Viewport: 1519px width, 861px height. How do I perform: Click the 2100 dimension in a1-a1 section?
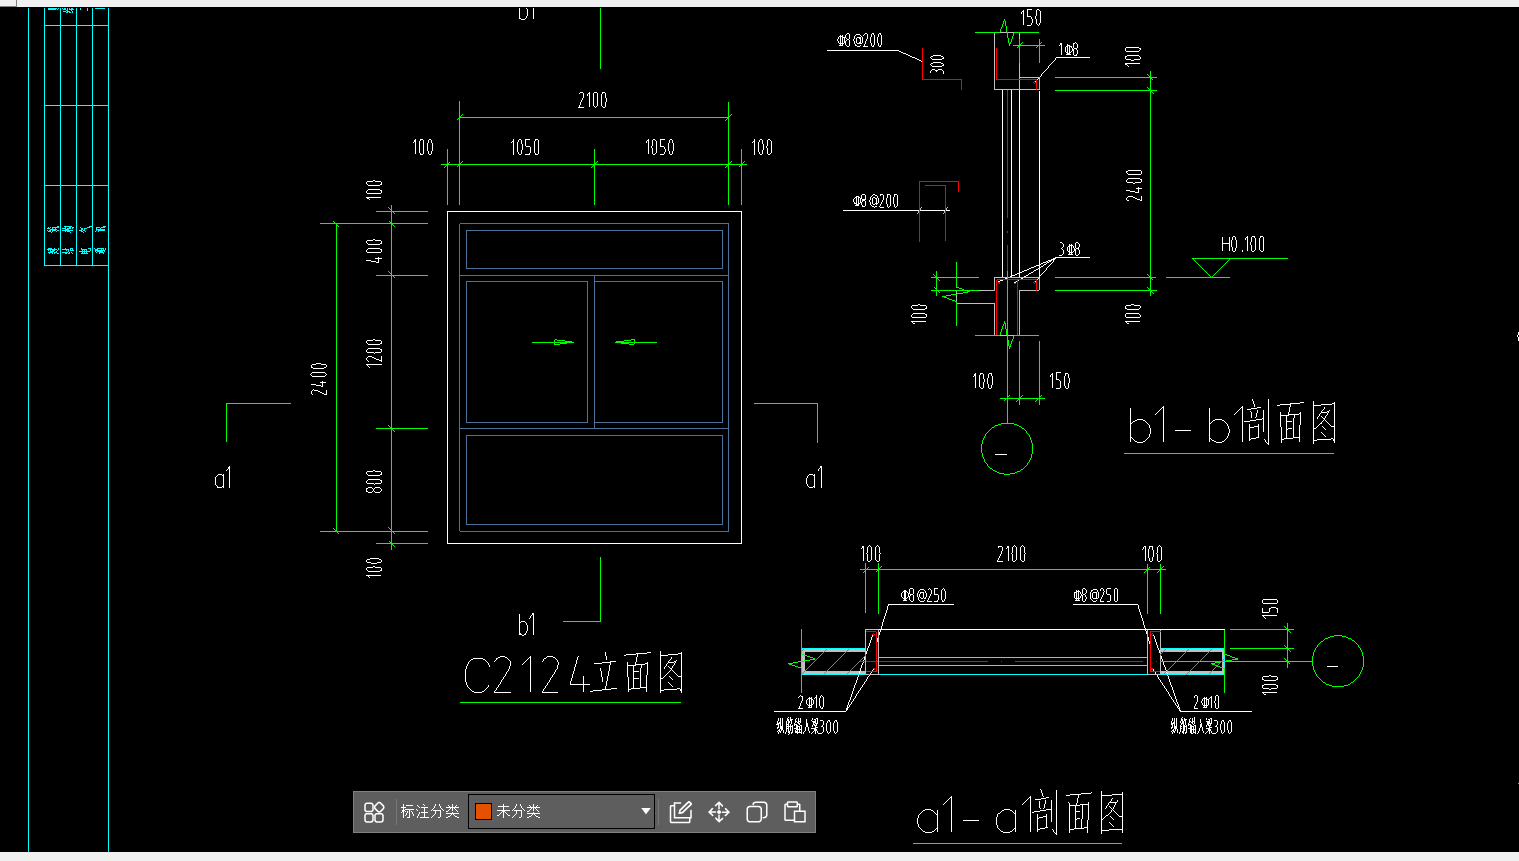(x=1011, y=554)
